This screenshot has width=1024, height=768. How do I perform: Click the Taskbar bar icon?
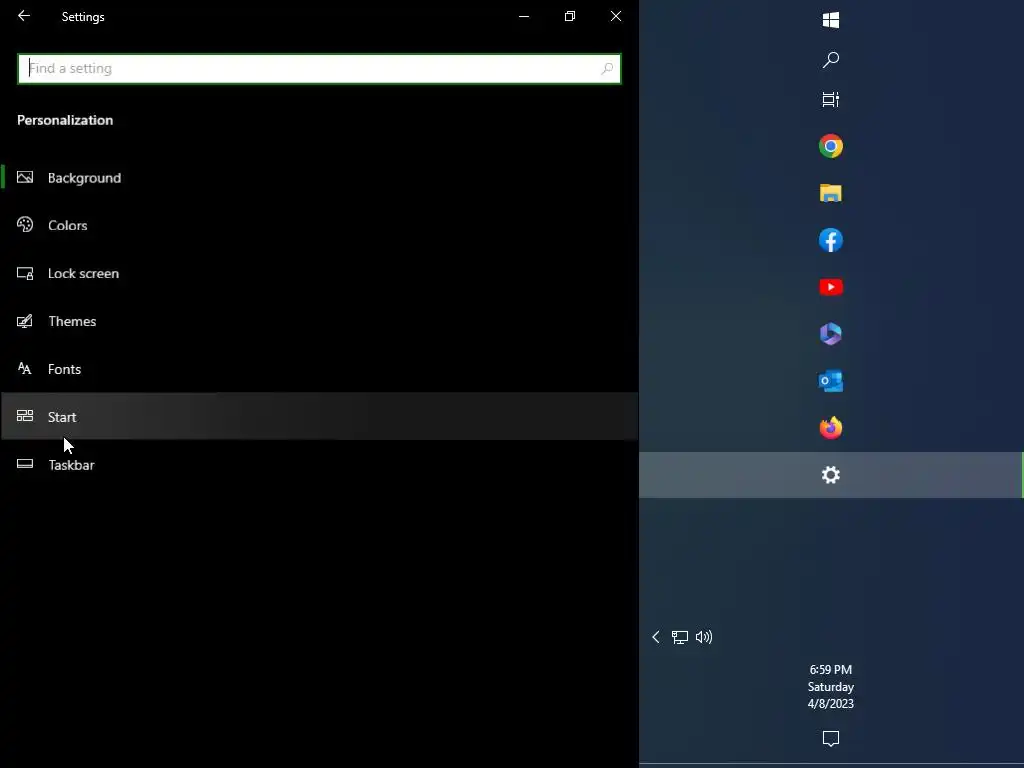[25, 464]
